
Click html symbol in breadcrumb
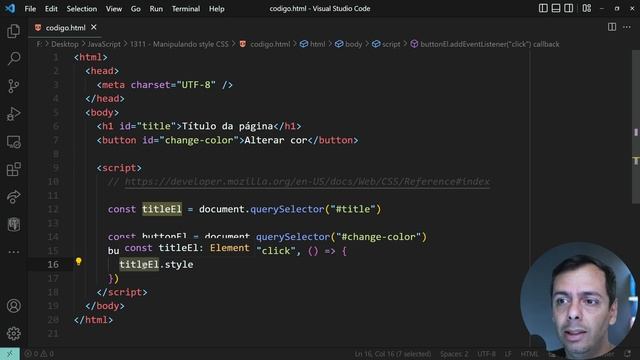tap(317, 44)
